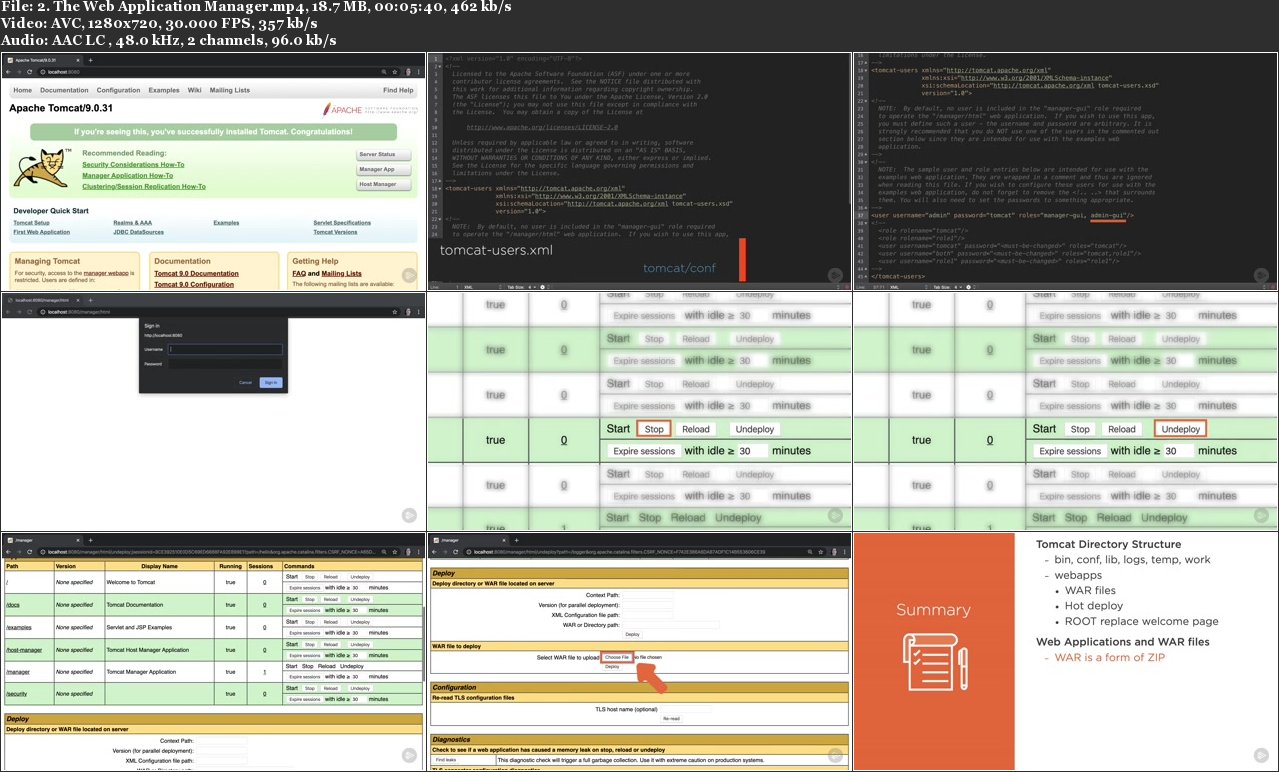The image size is (1279, 772).
Task: Open Manager Application How-To link
Action: [128, 176]
